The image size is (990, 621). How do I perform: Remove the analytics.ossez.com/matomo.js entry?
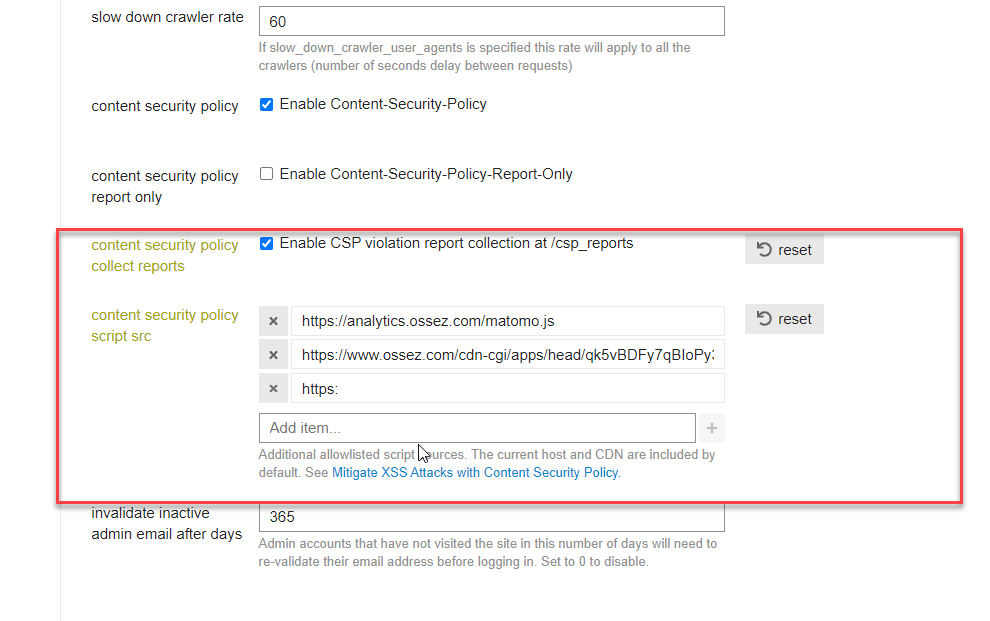(273, 321)
